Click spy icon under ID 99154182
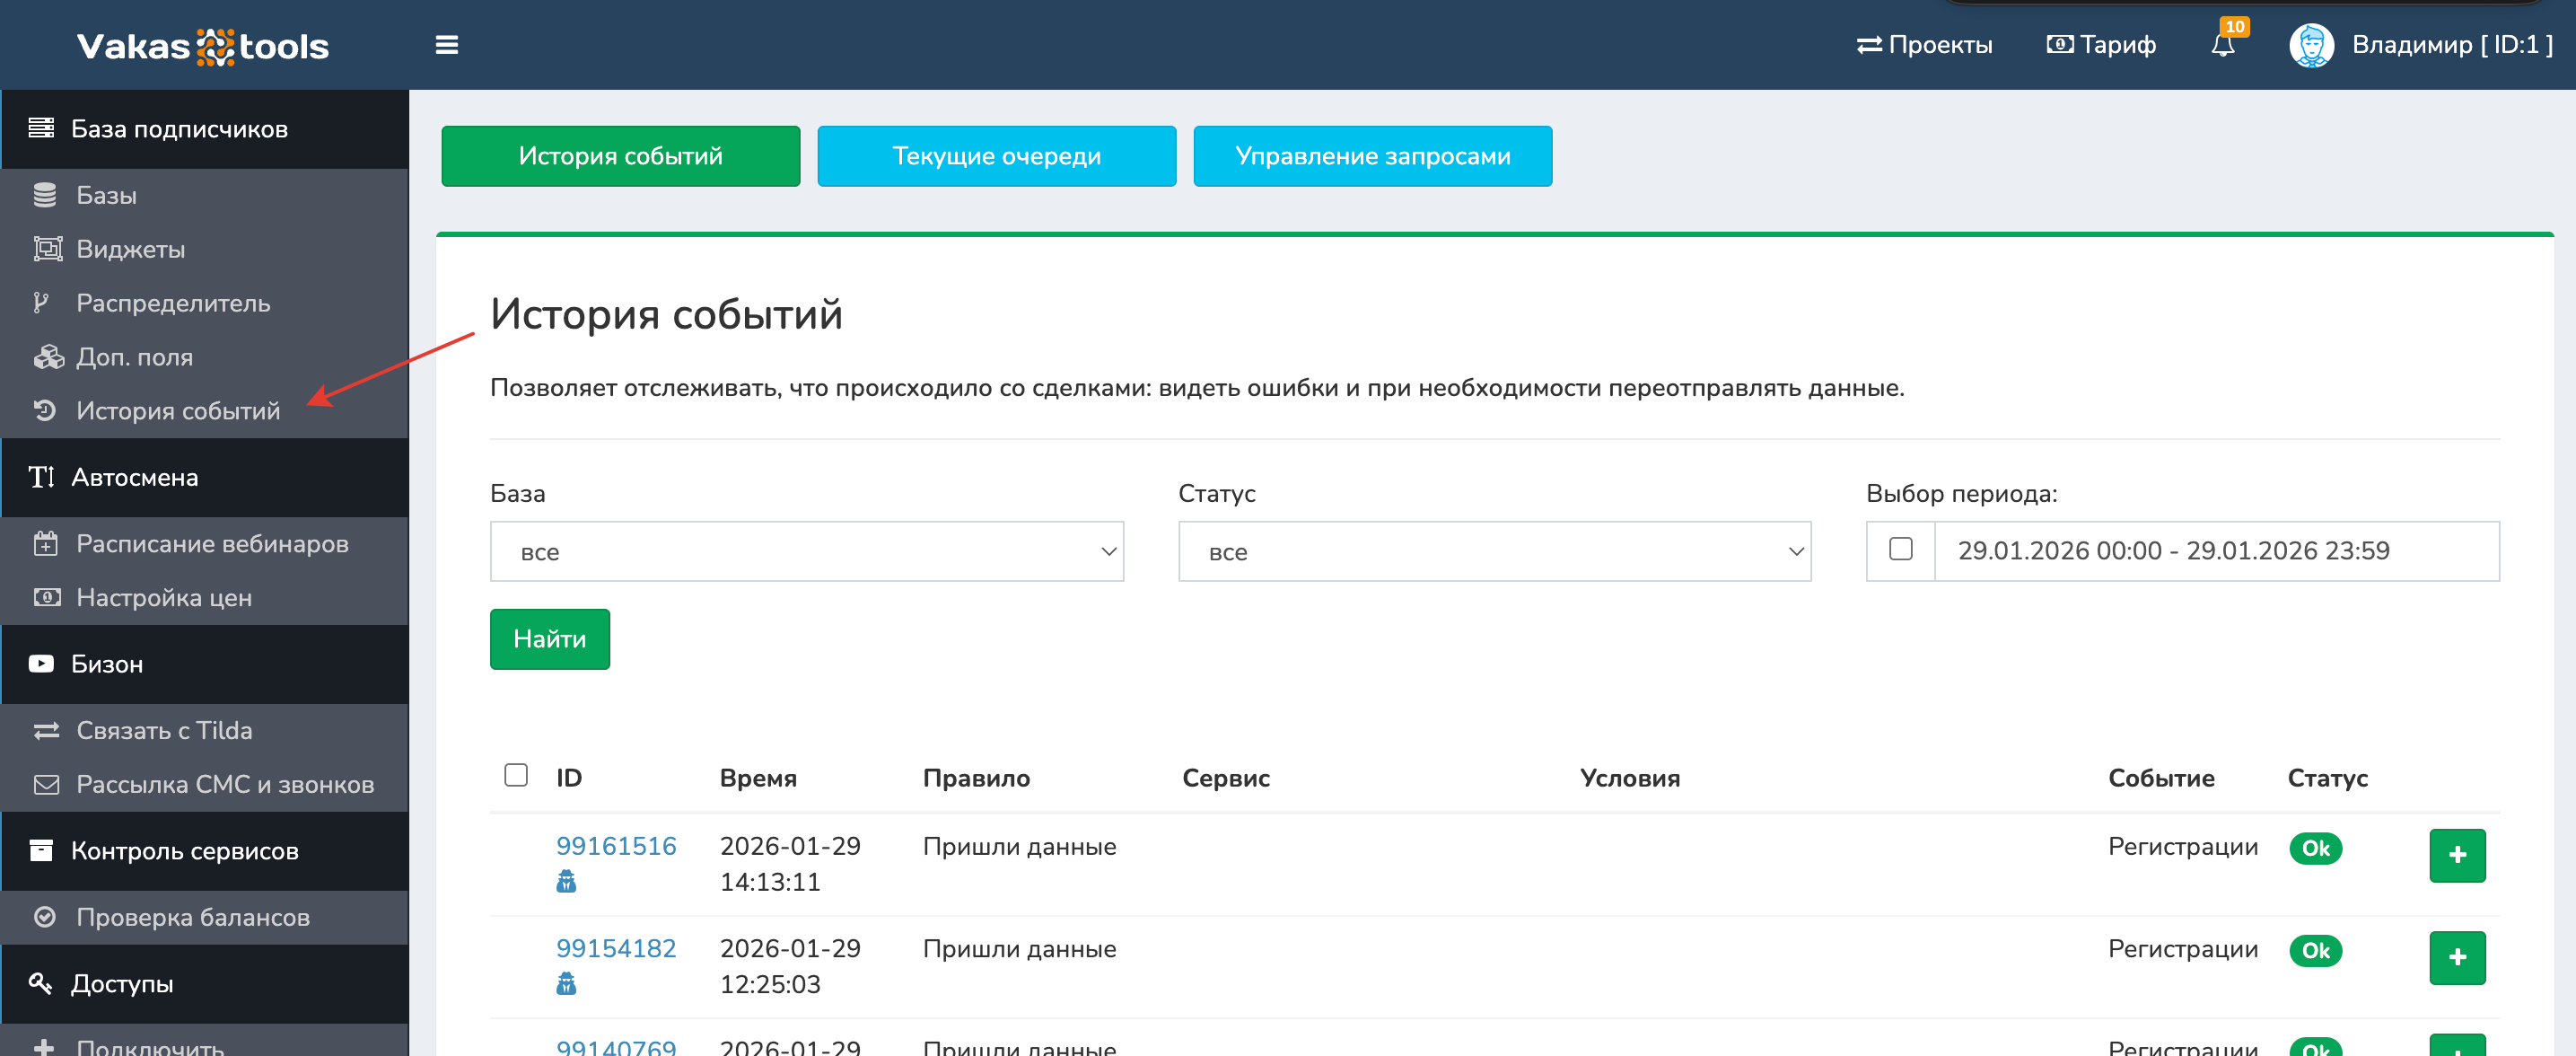Image resolution: width=2576 pixels, height=1056 pixels. pyautogui.click(x=566, y=984)
